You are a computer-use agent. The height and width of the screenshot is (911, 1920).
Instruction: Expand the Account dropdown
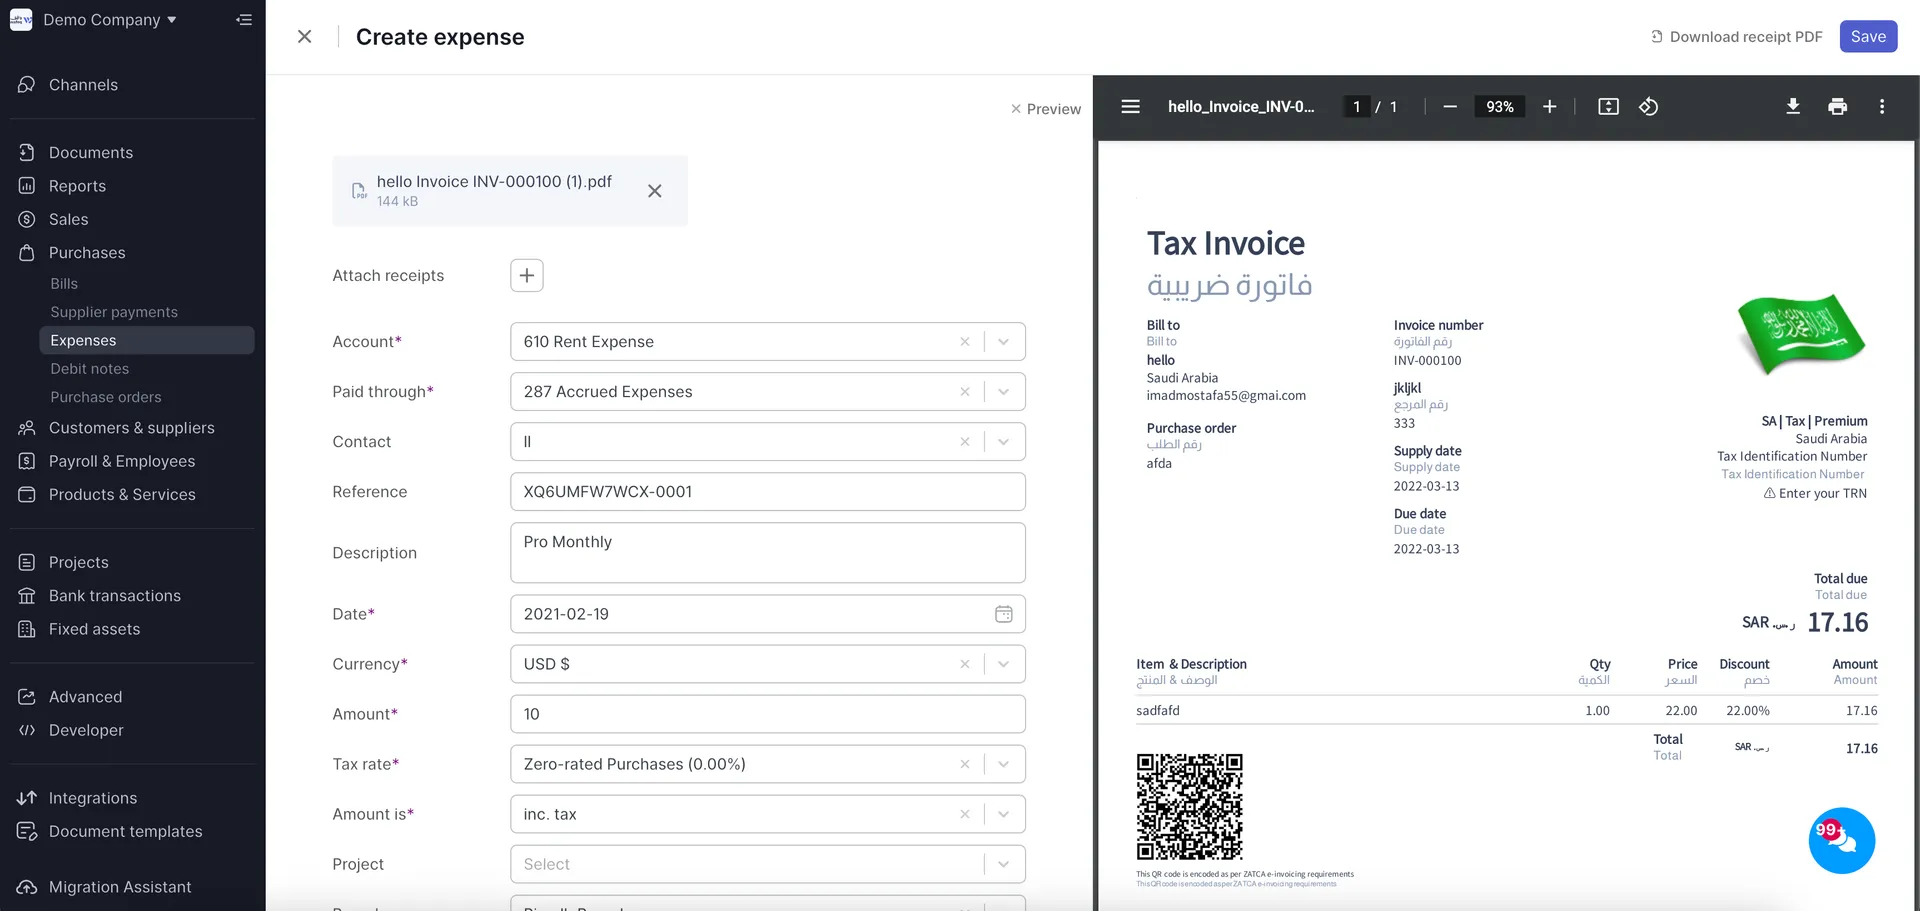[x=1003, y=342]
